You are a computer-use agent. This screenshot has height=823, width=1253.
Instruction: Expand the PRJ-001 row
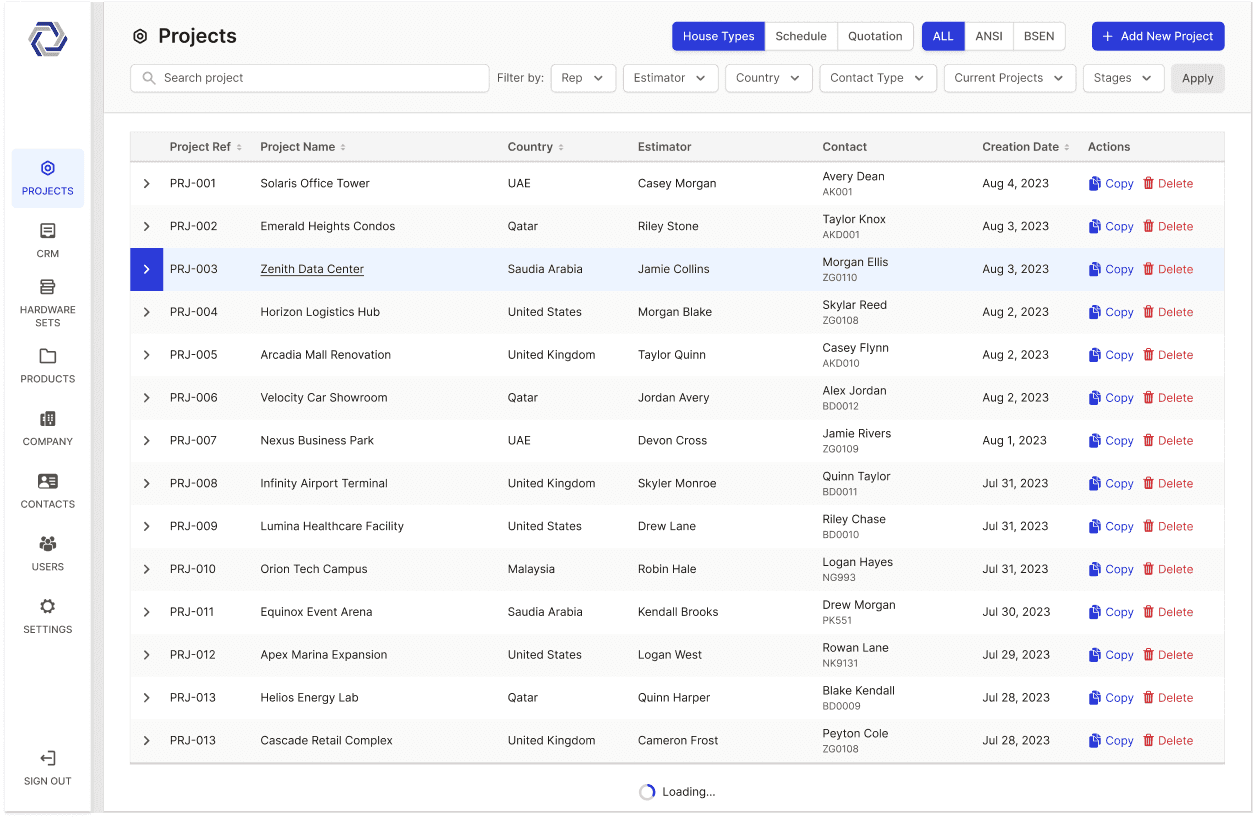tap(146, 183)
